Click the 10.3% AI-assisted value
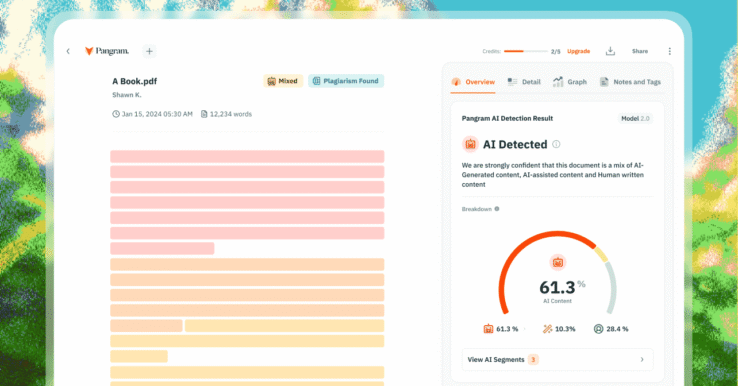 (x=565, y=329)
